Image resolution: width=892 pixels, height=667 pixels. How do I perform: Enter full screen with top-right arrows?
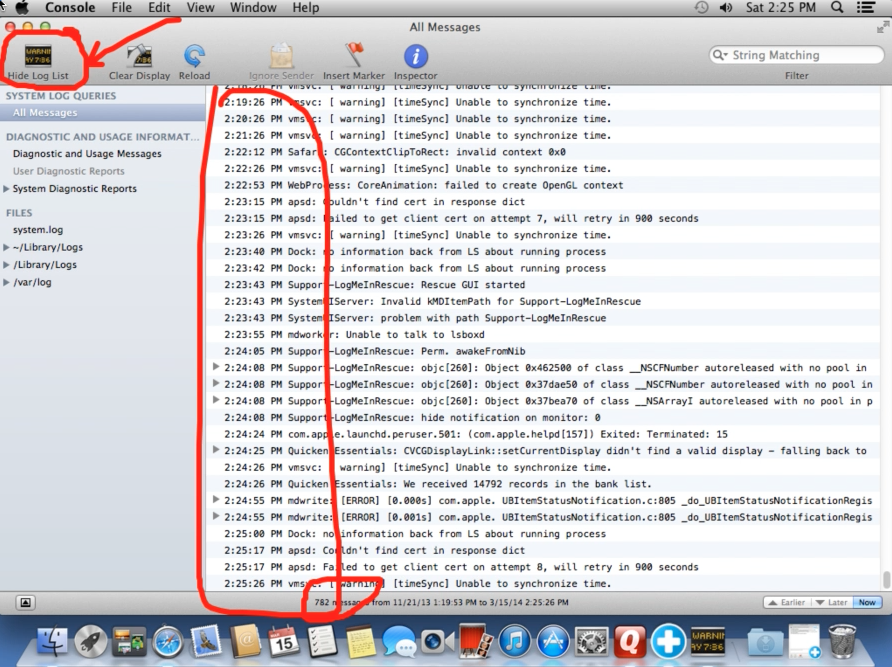[882, 27]
